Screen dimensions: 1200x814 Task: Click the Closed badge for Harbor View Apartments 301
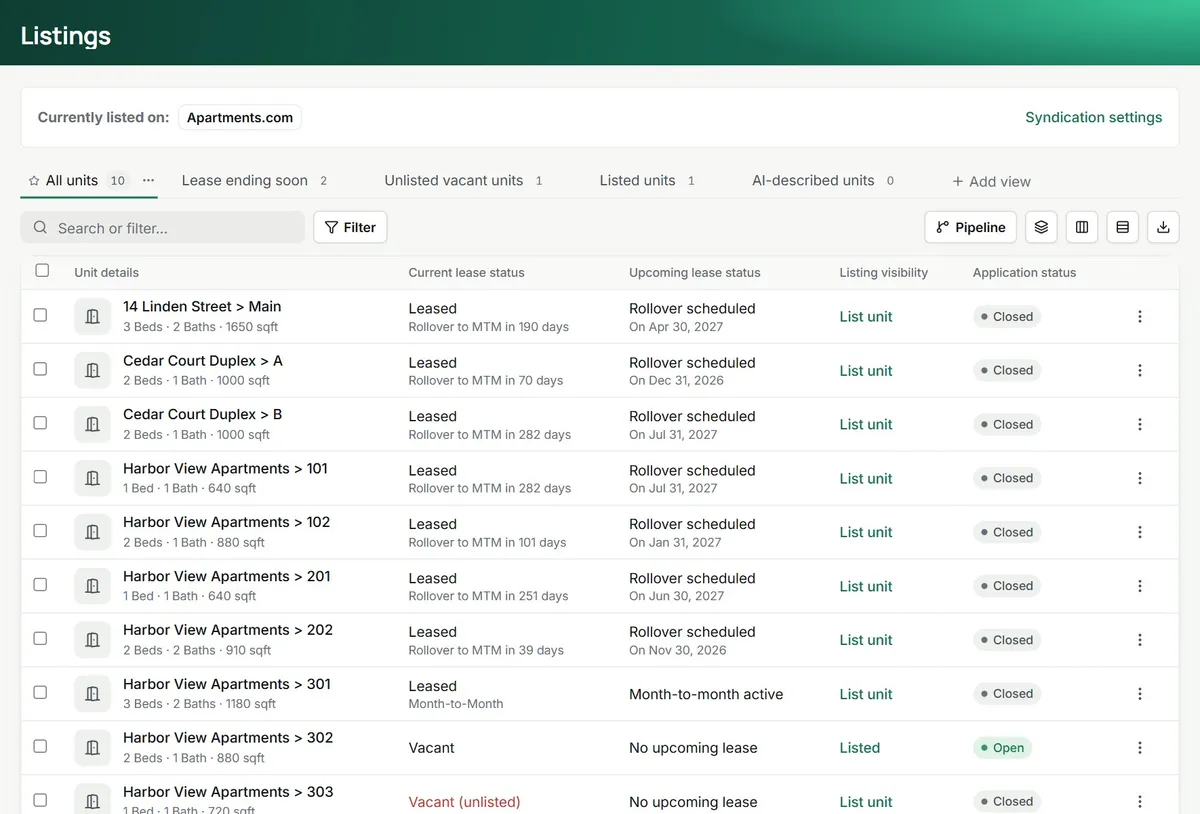[1007, 694]
